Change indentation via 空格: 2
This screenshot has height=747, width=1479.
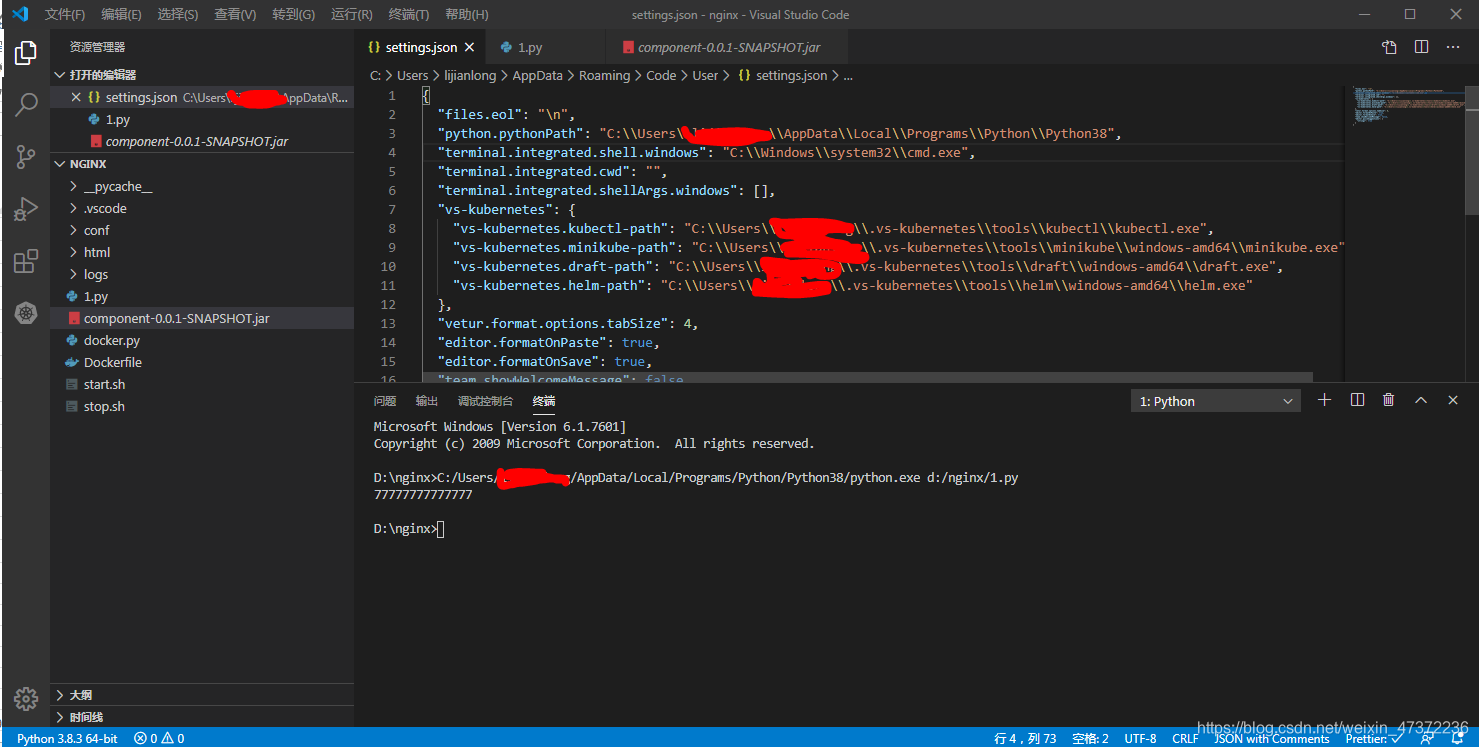1090,738
